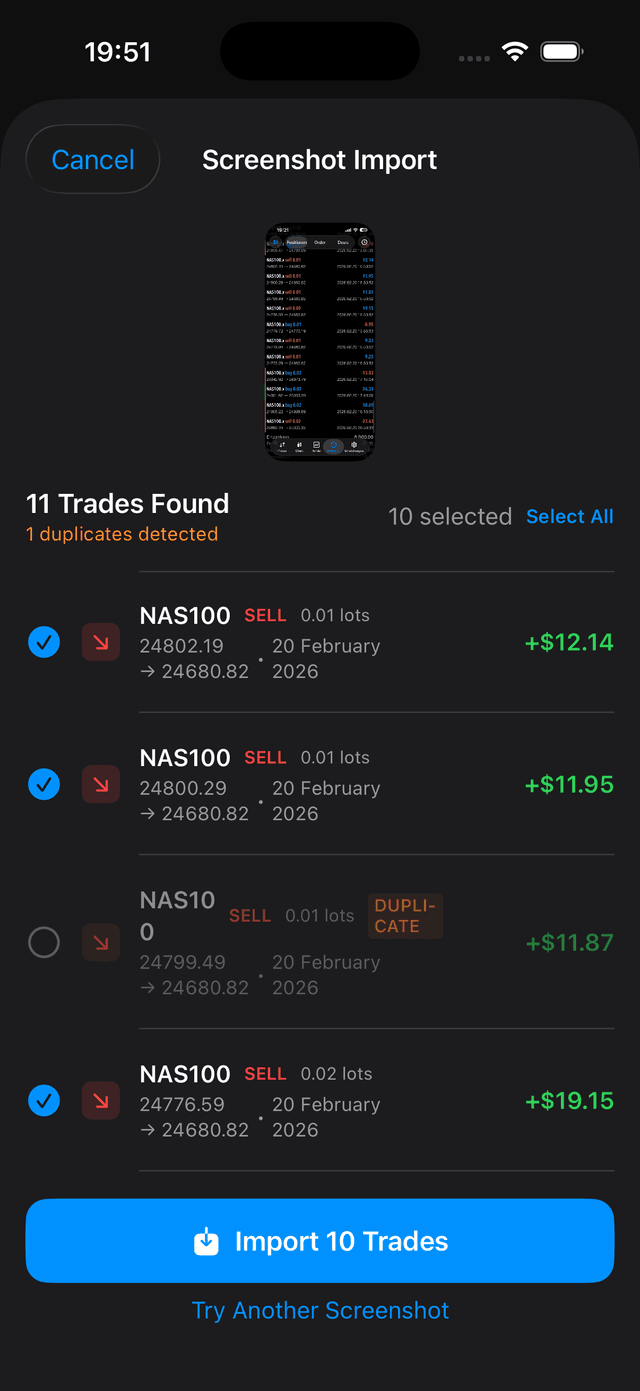Tap the sell arrow icon for 24802.19 trade
The image size is (640, 1391).
(x=100, y=642)
